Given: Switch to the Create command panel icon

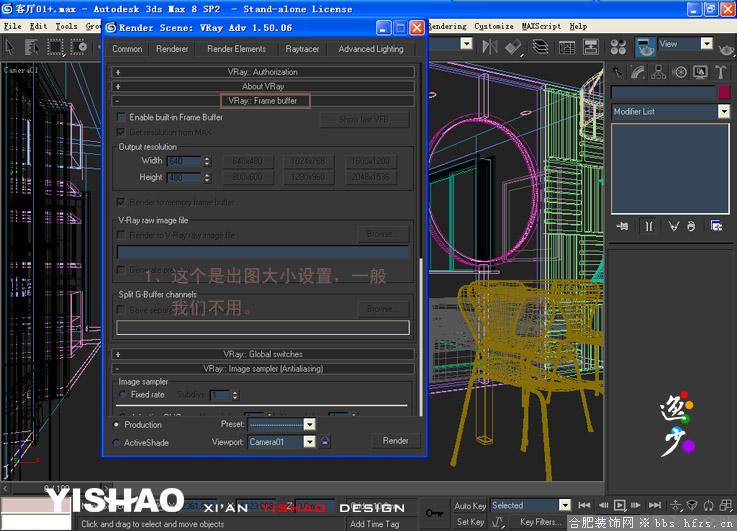Looking at the screenshot, I should click(x=618, y=72).
